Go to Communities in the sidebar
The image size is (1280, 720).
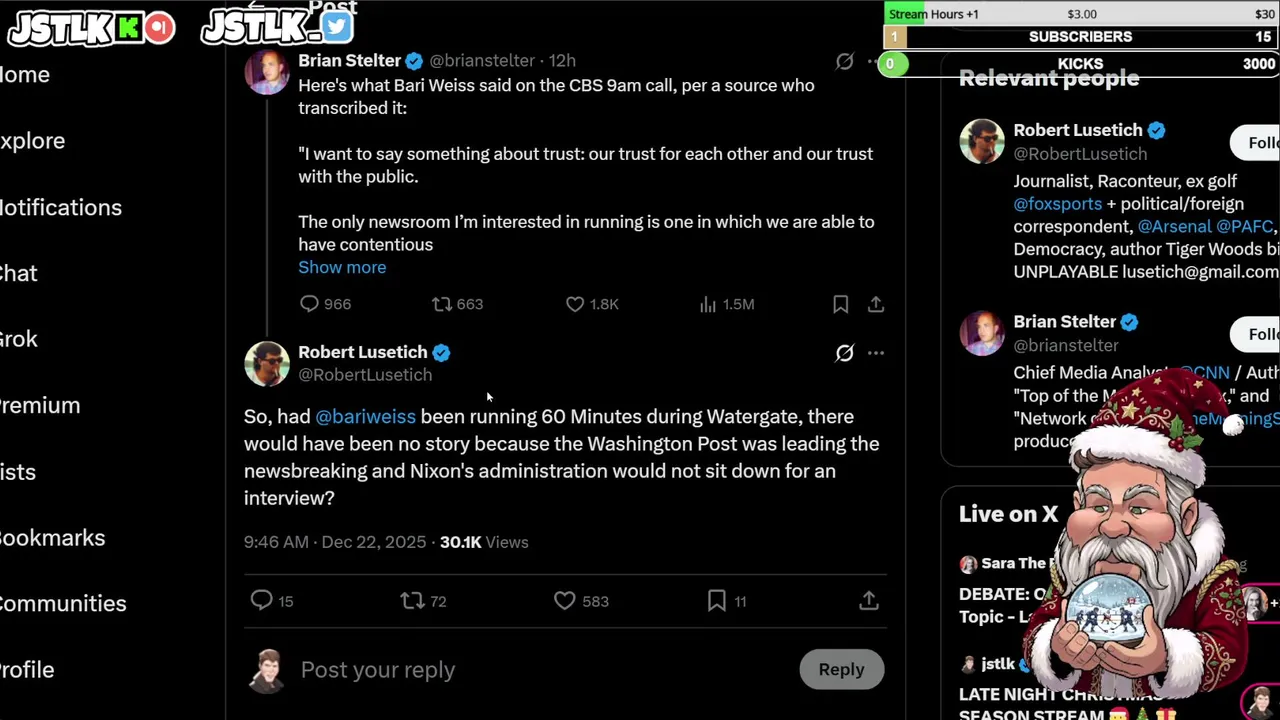62,604
